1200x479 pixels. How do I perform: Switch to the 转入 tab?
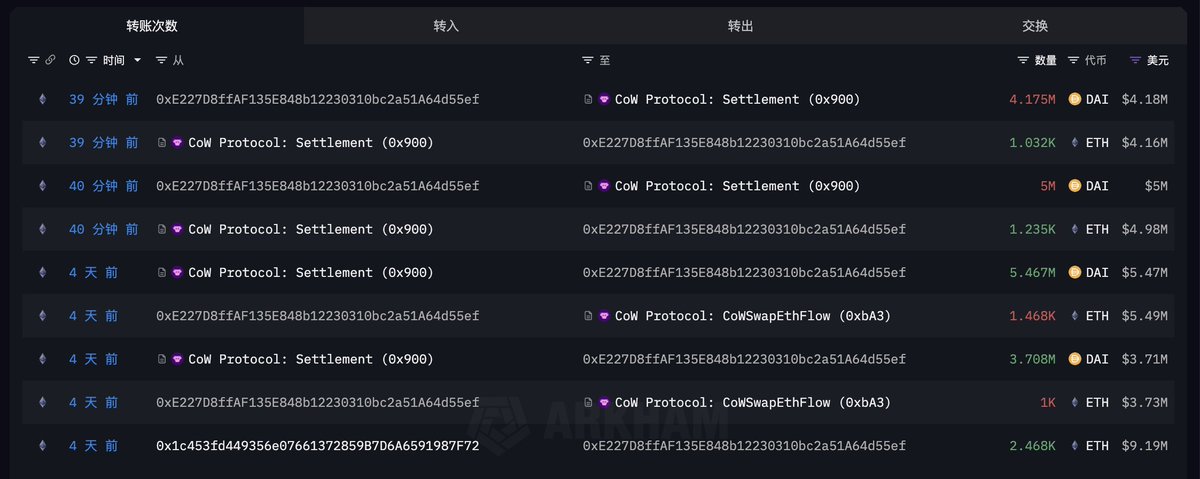click(x=446, y=25)
